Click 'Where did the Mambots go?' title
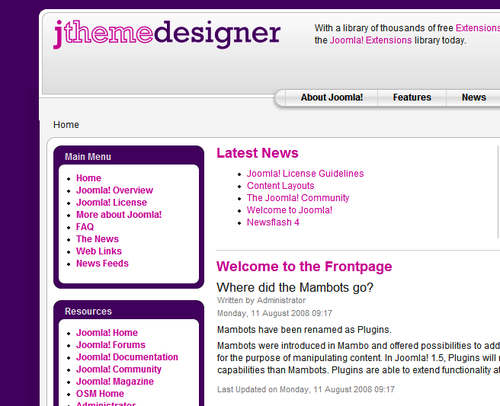This screenshot has height=406, width=500. pyautogui.click(x=295, y=287)
